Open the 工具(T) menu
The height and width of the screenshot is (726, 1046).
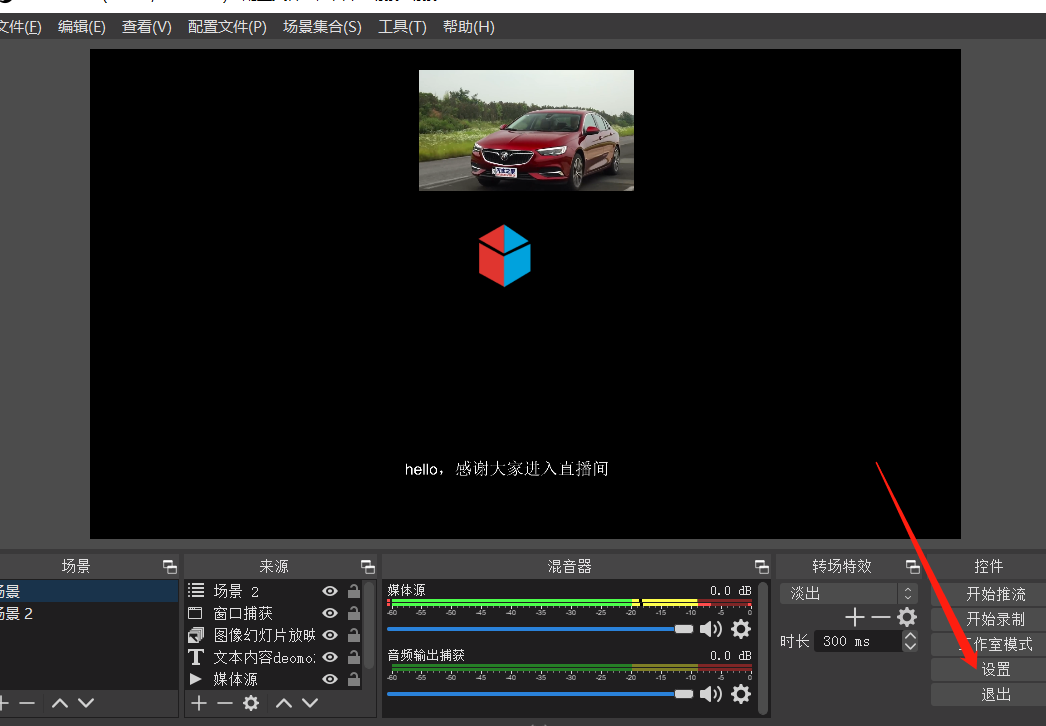[x=402, y=27]
